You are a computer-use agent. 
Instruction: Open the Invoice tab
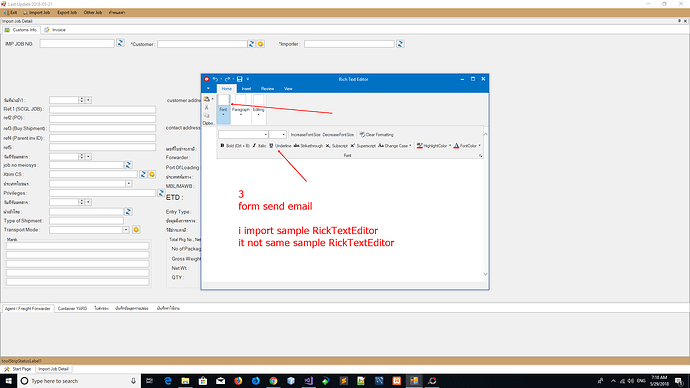coord(55,30)
